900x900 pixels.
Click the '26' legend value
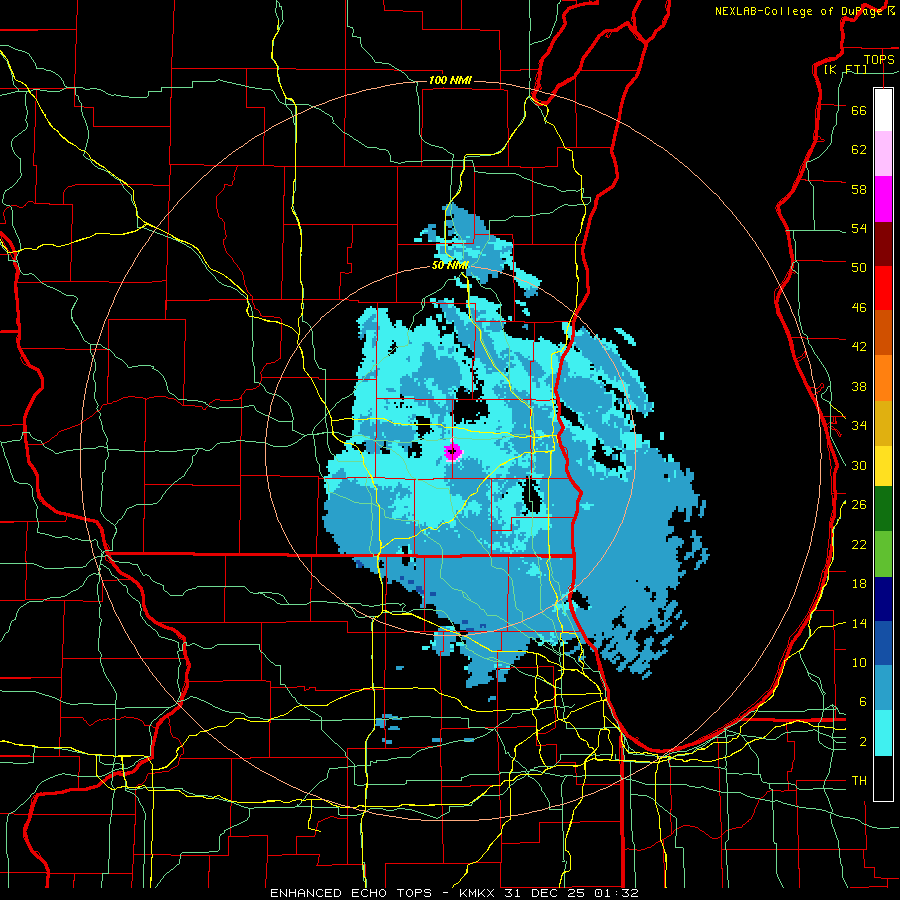(859, 505)
